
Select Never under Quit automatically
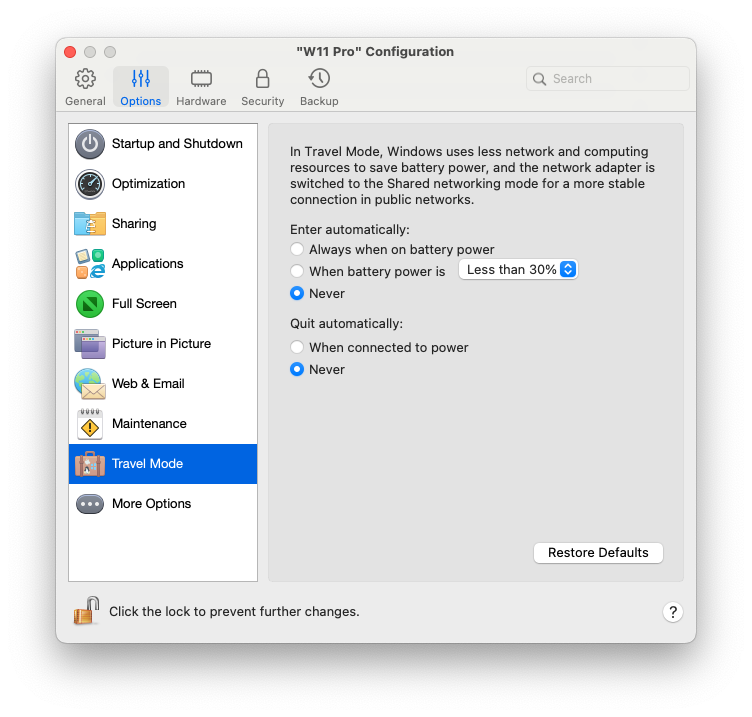click(x=297, y=369)
